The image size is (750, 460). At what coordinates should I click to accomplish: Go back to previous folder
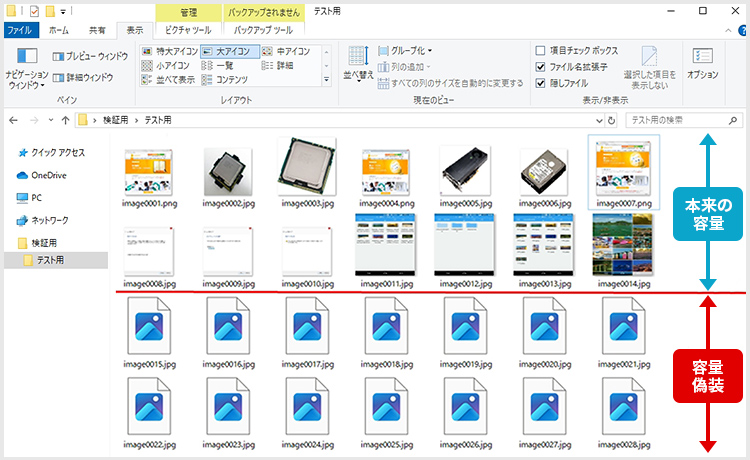(x=13, y=120)
